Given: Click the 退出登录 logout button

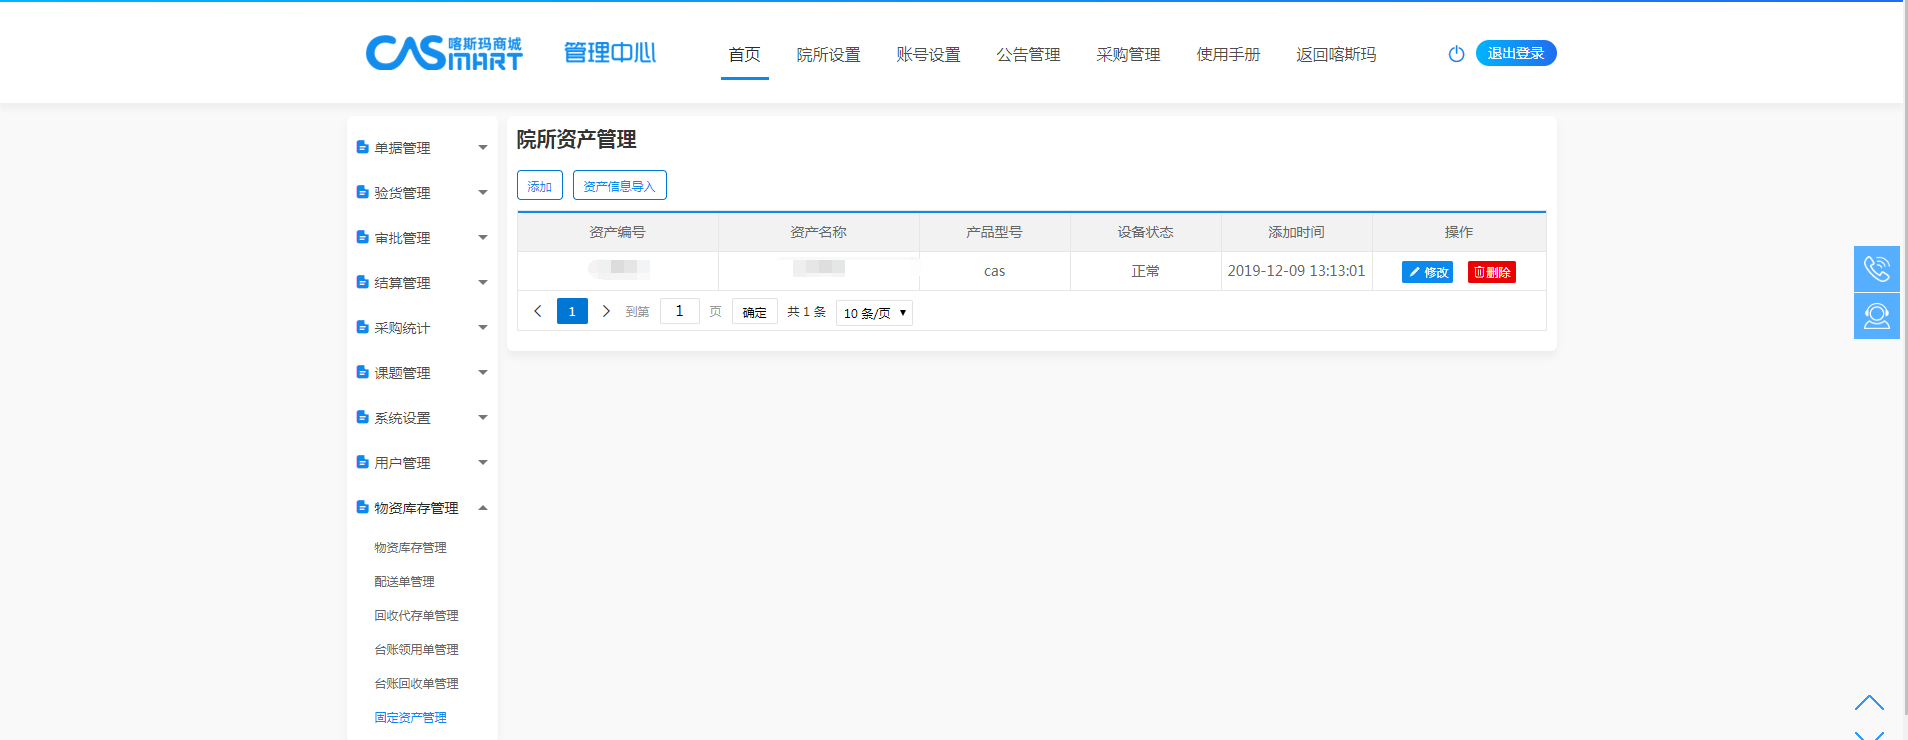Looking at the screenshot, I should (1515, 53).
